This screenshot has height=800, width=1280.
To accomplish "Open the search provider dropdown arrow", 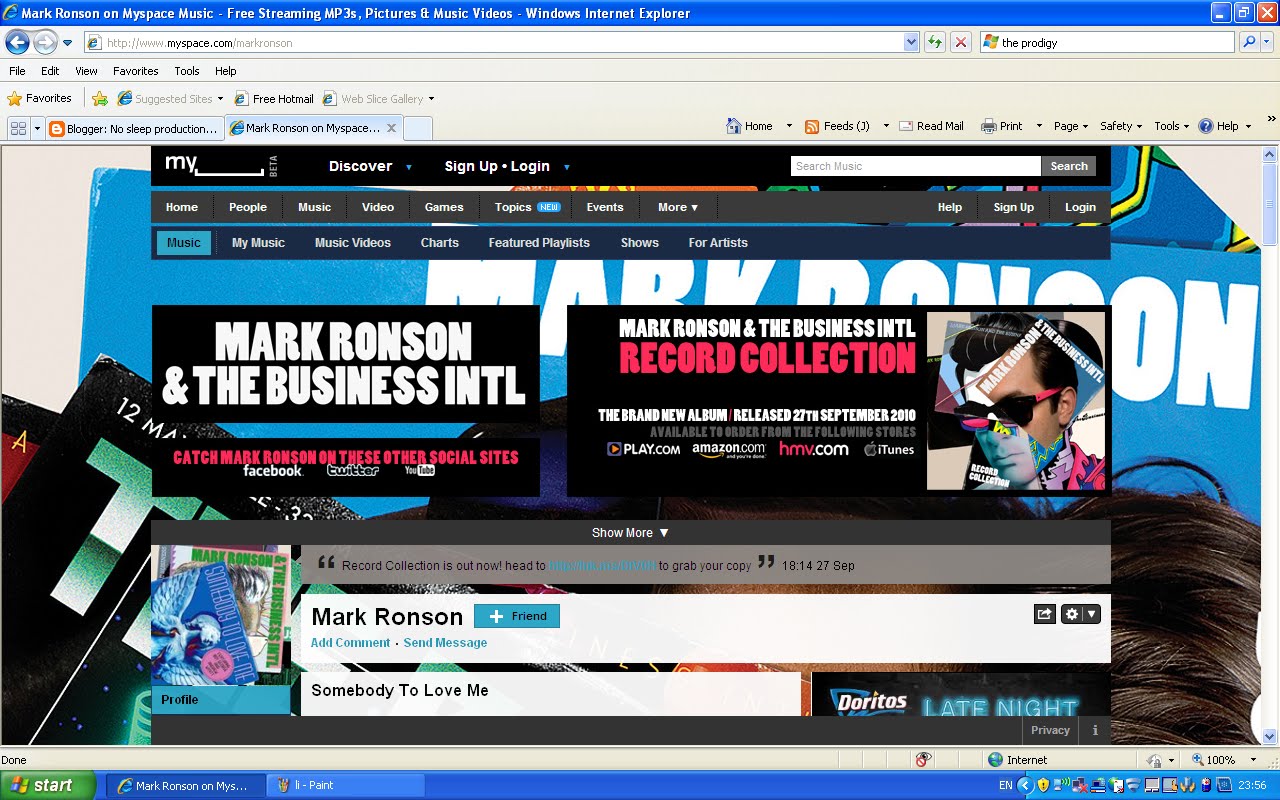I will (x=1268, y=42).
